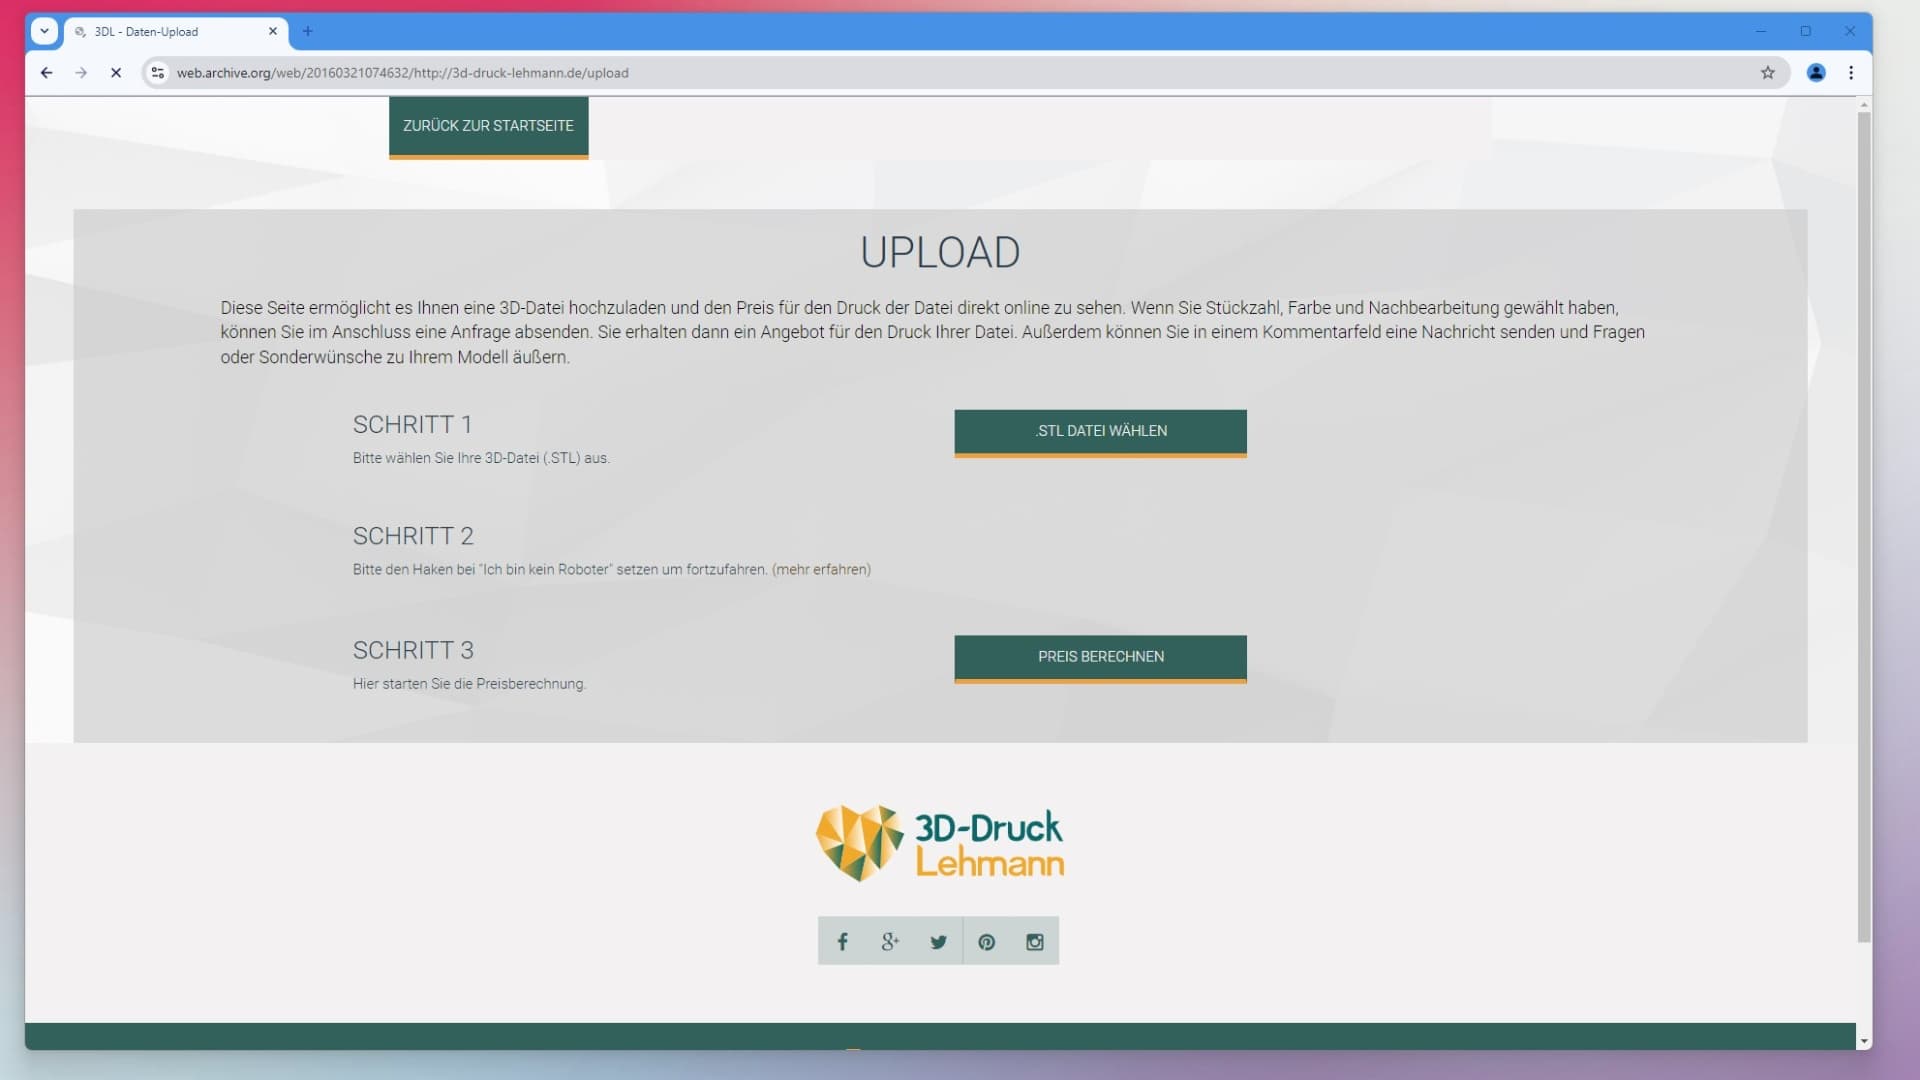The width and height of the screenshot is (1920, 1080).
Task: Click the browser forward arrow
Action: point(81,73)
